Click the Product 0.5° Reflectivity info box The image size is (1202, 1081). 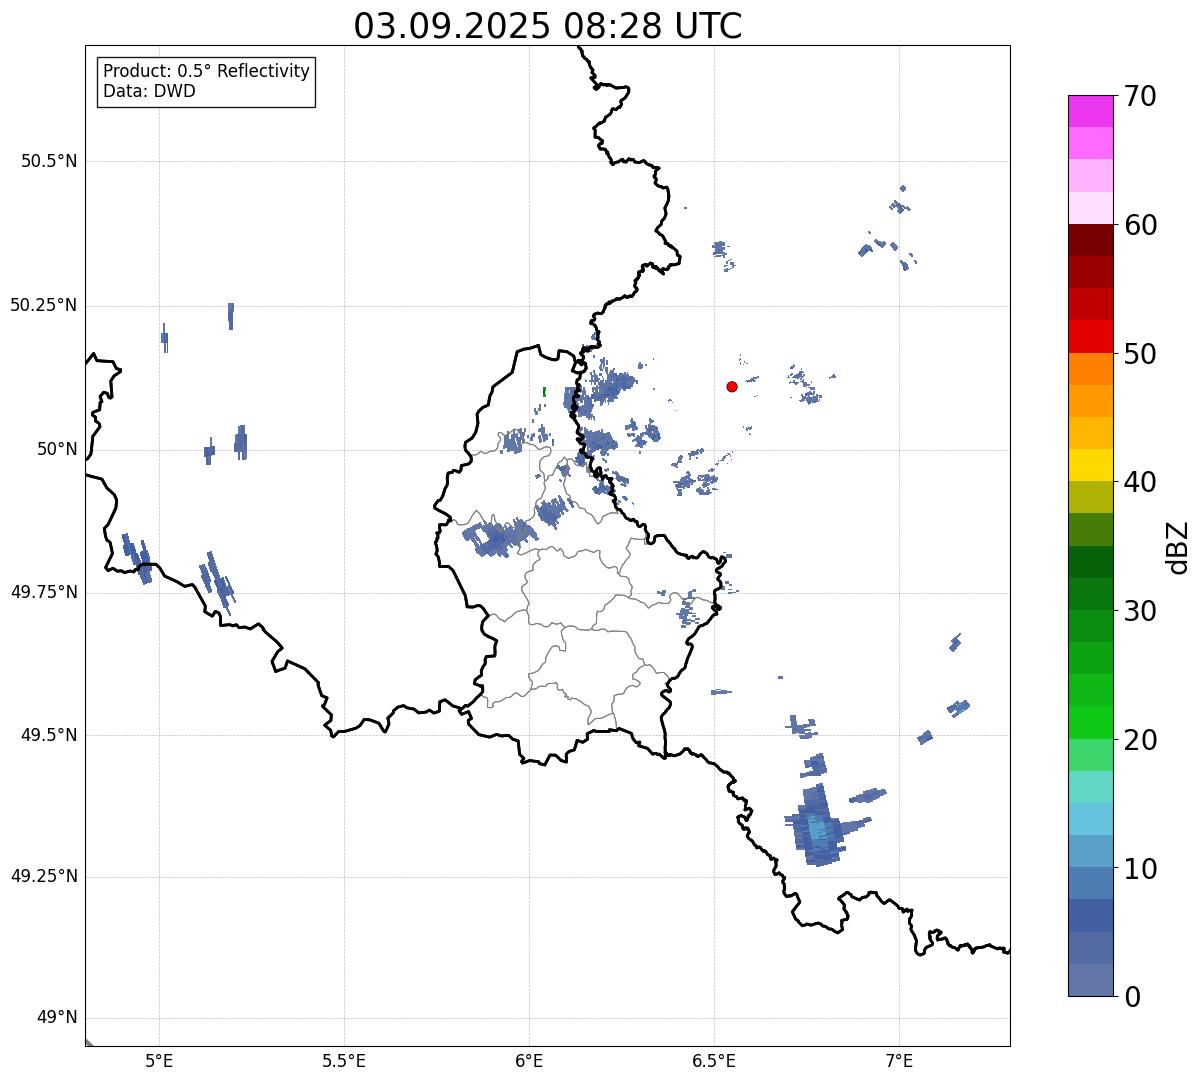206,82
